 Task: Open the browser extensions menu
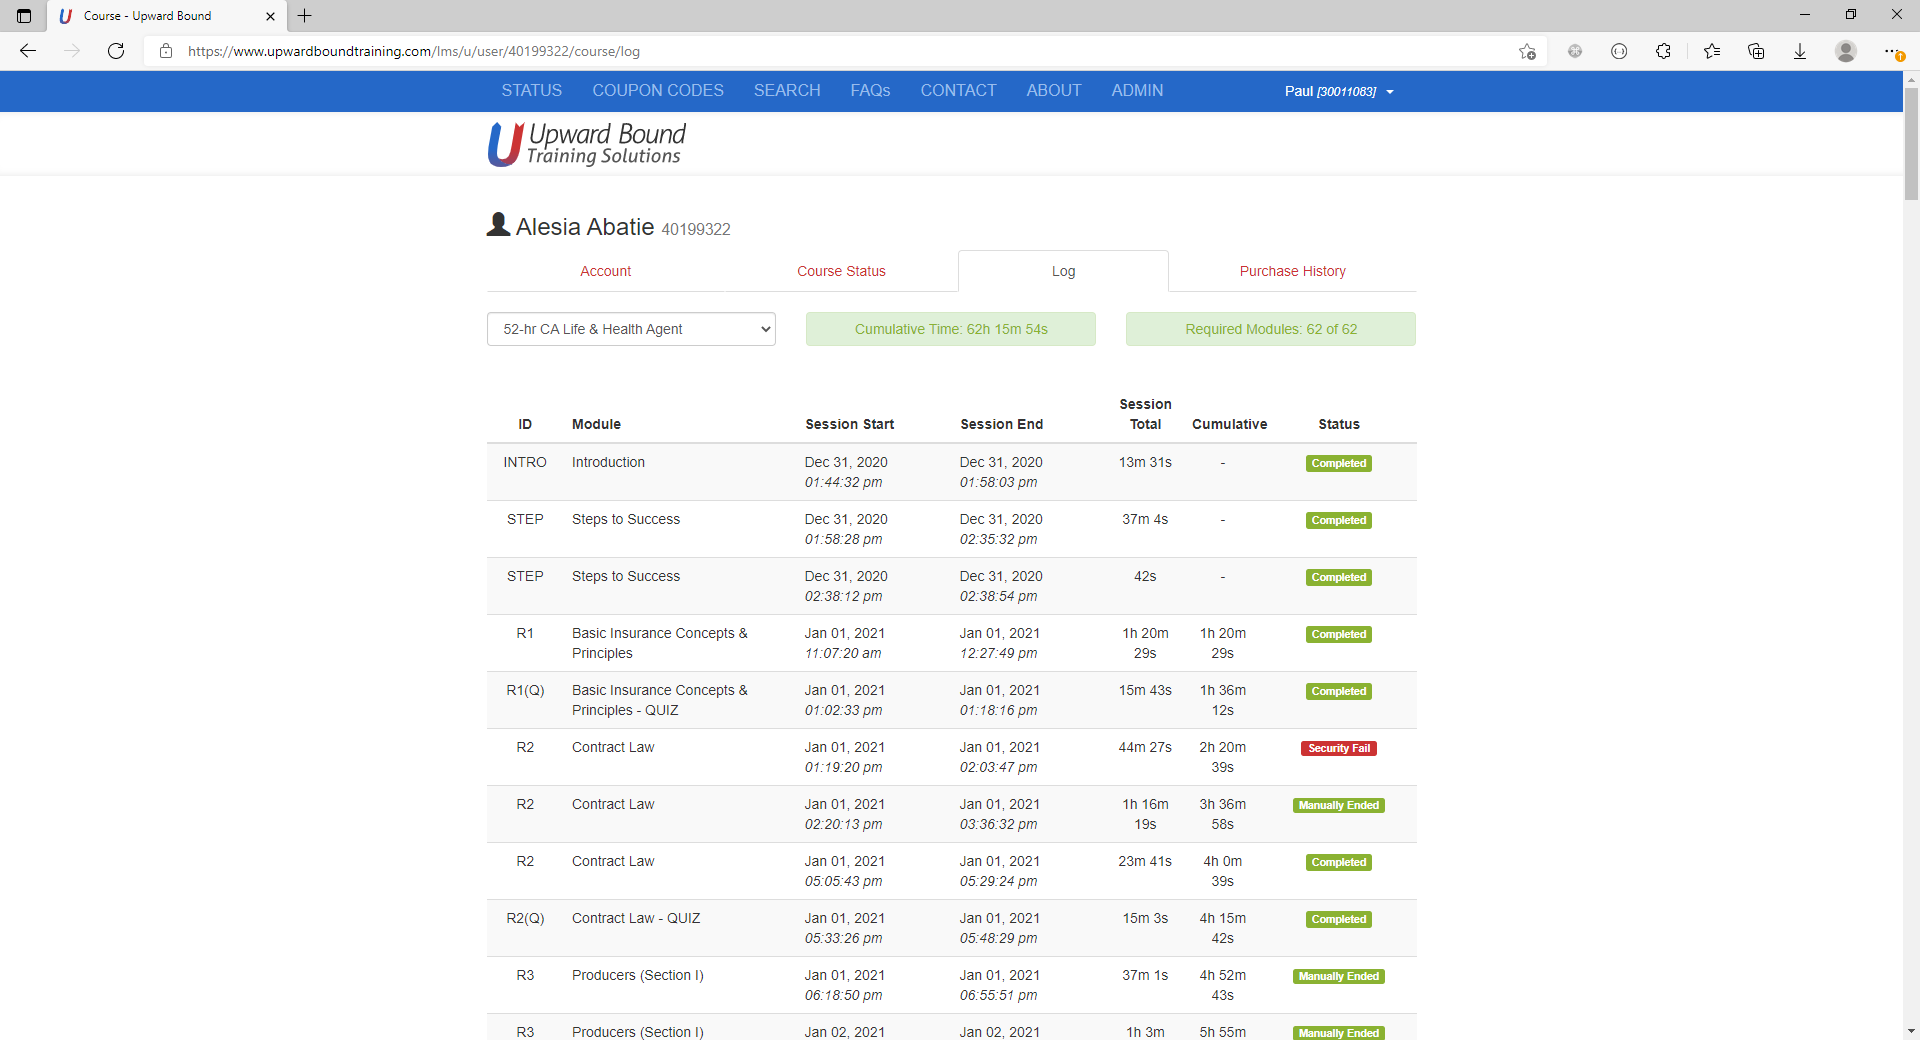click(1663, 51)
